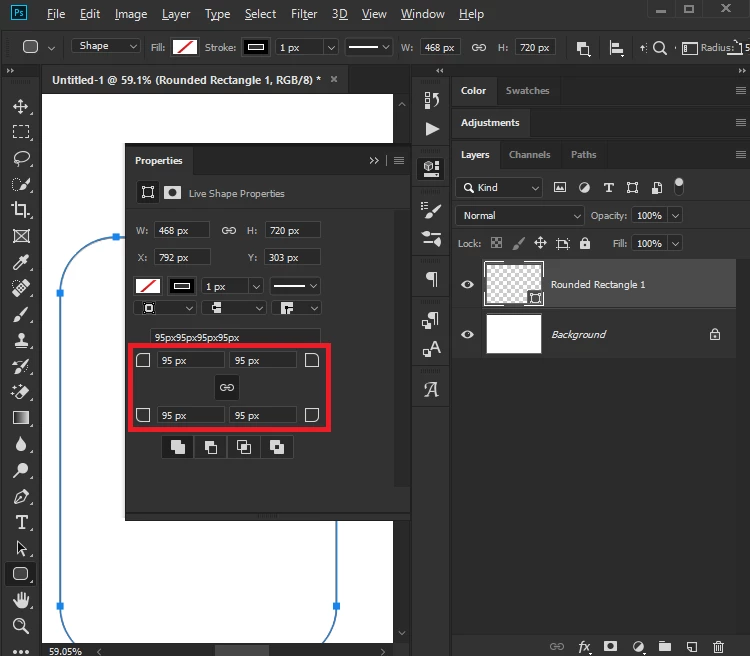Toggle width-height link in Properties panel
The image size is (750, 656).
coord(229,231)
